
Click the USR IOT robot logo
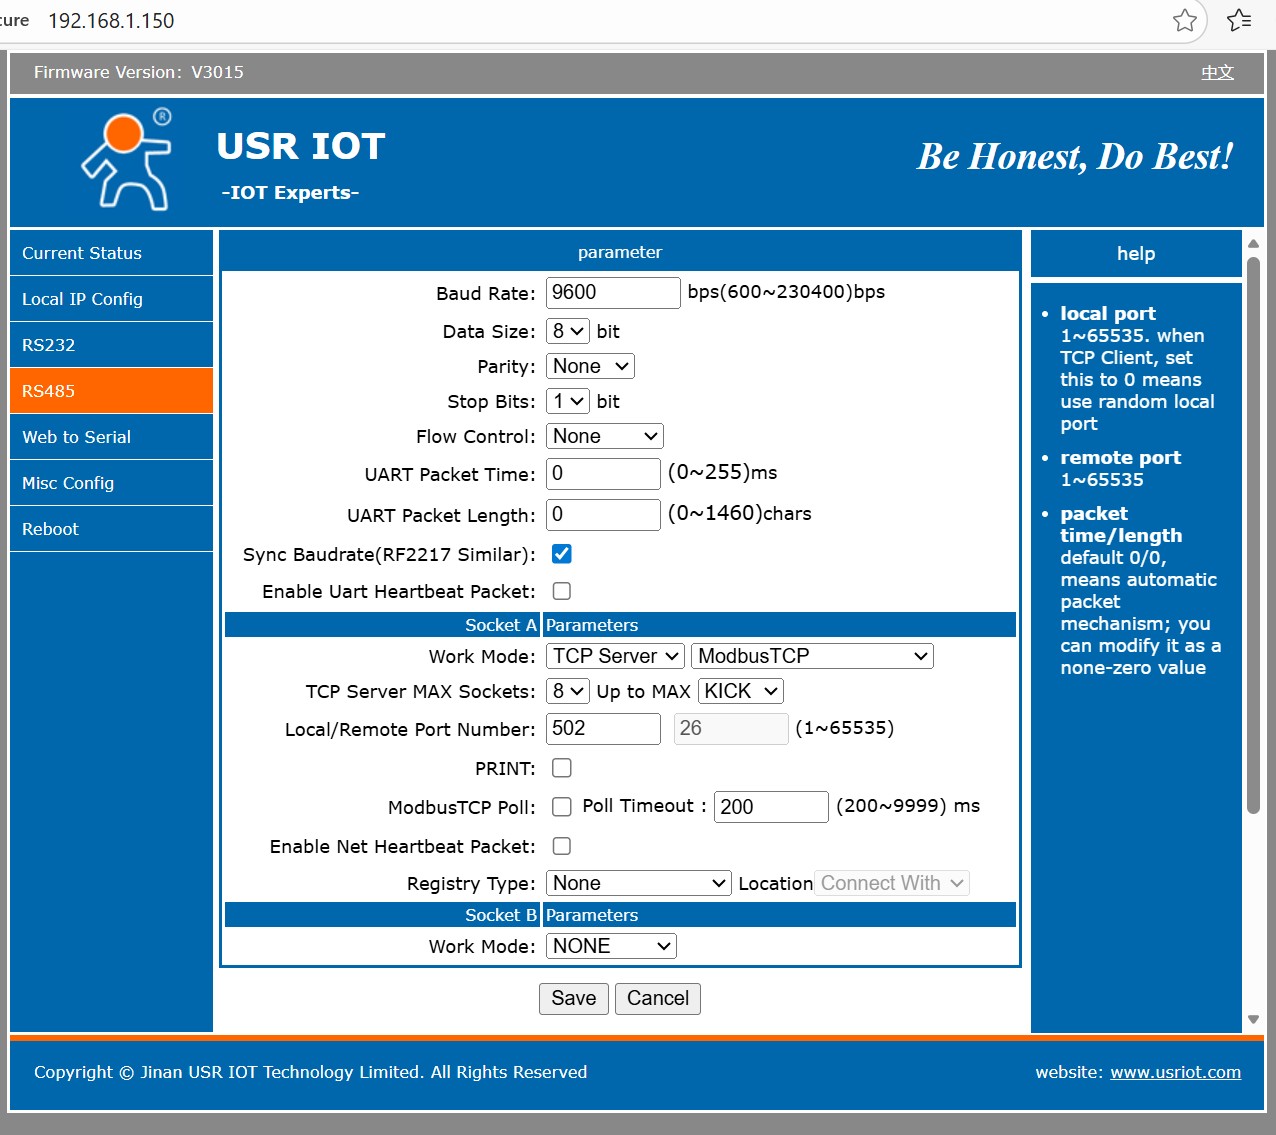pyautogui.click(x=128, y=160)
